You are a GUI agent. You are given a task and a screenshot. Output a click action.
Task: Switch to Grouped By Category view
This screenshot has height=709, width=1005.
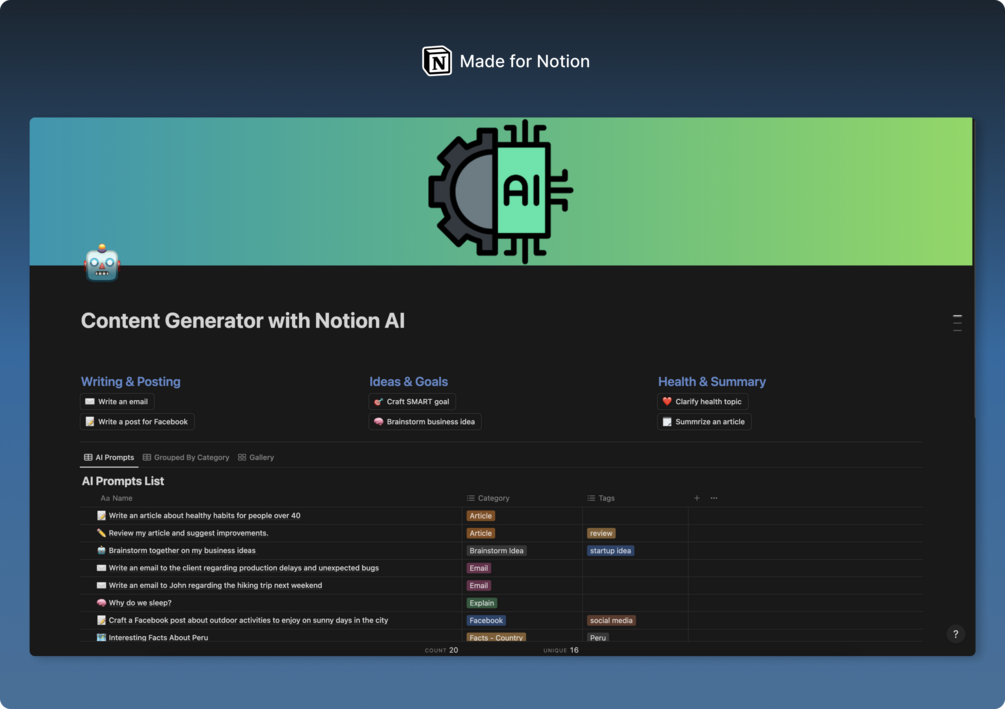(186, 458)
